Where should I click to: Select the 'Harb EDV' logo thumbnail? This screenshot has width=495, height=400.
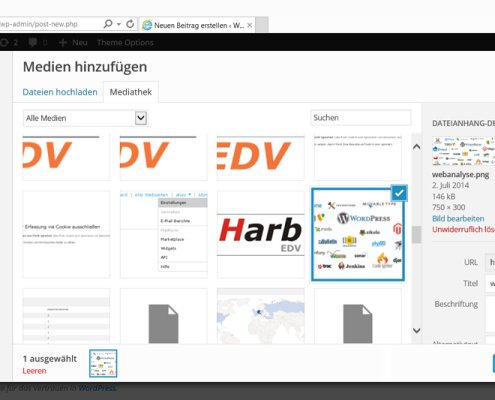coord(261,234)
